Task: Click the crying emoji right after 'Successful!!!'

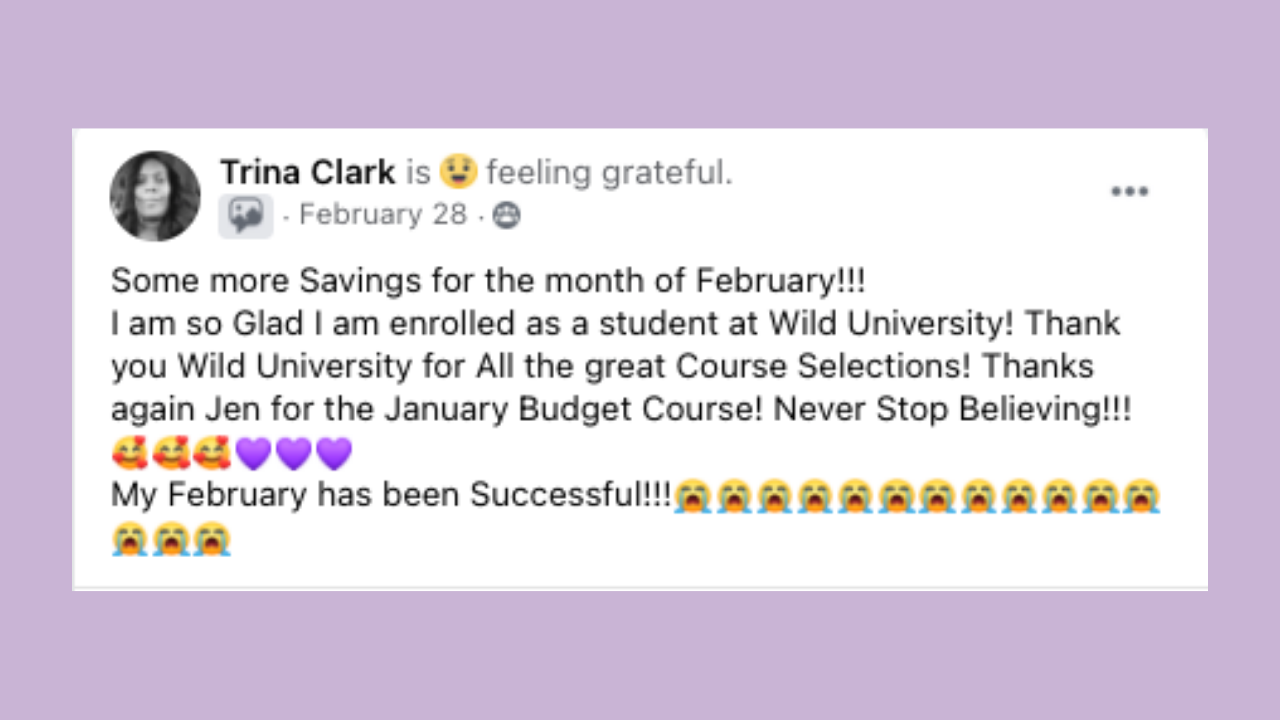Action: (x=693, y=497)
